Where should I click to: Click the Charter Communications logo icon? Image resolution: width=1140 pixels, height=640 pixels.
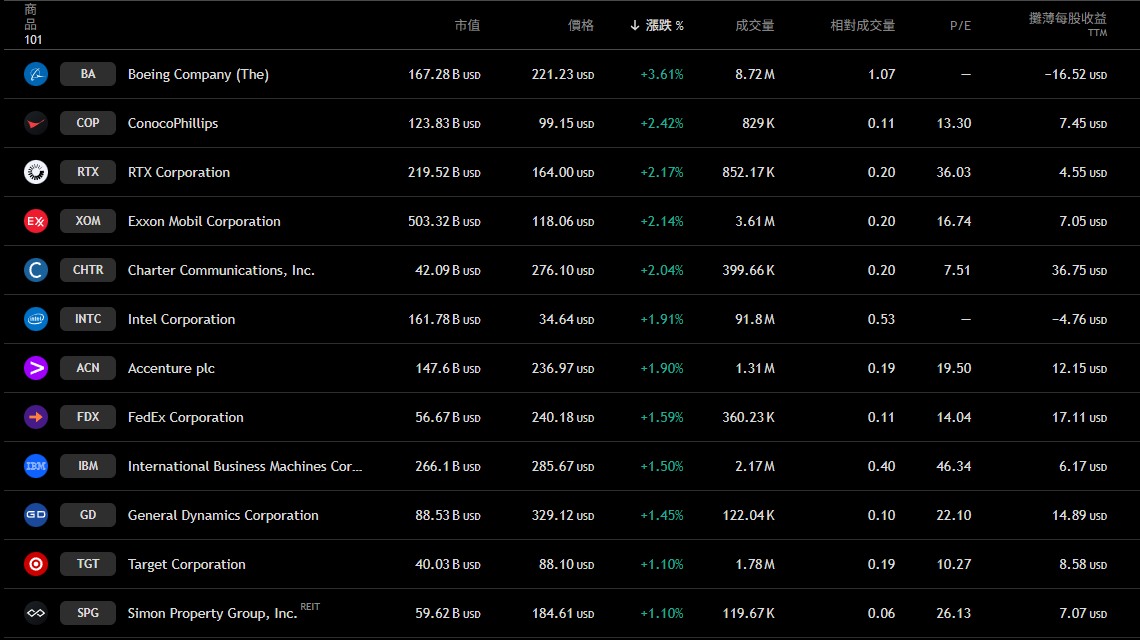click(x=36, y=270)
